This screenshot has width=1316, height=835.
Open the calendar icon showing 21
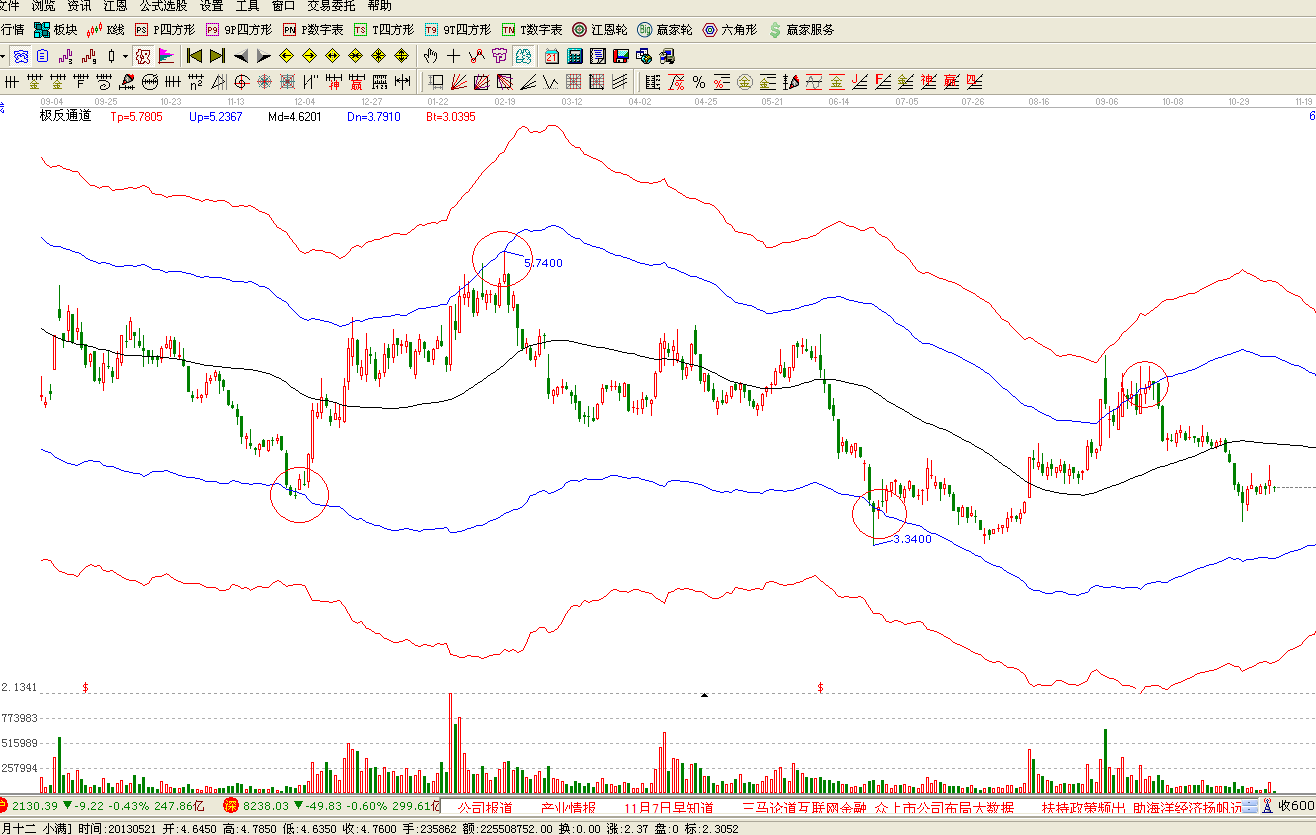[552, 56]
